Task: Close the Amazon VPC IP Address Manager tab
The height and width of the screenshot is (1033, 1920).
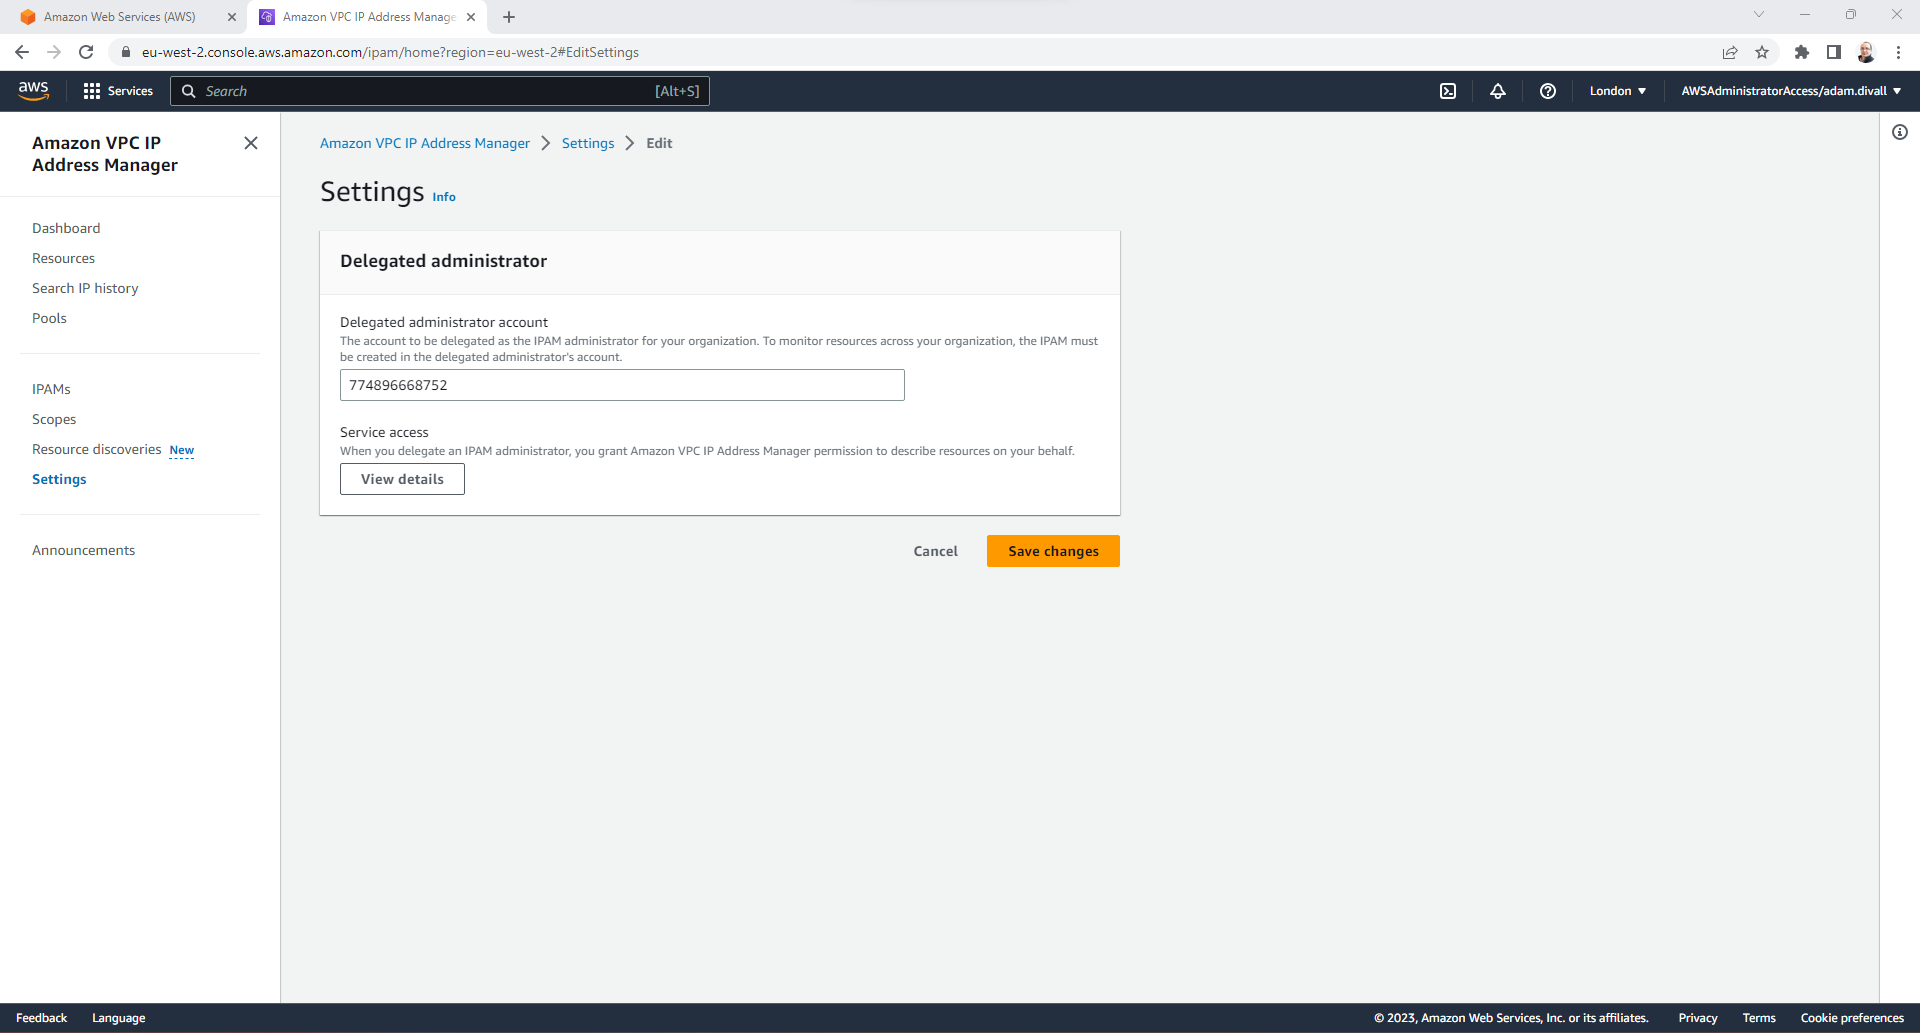Action: (x=471, y=17)
